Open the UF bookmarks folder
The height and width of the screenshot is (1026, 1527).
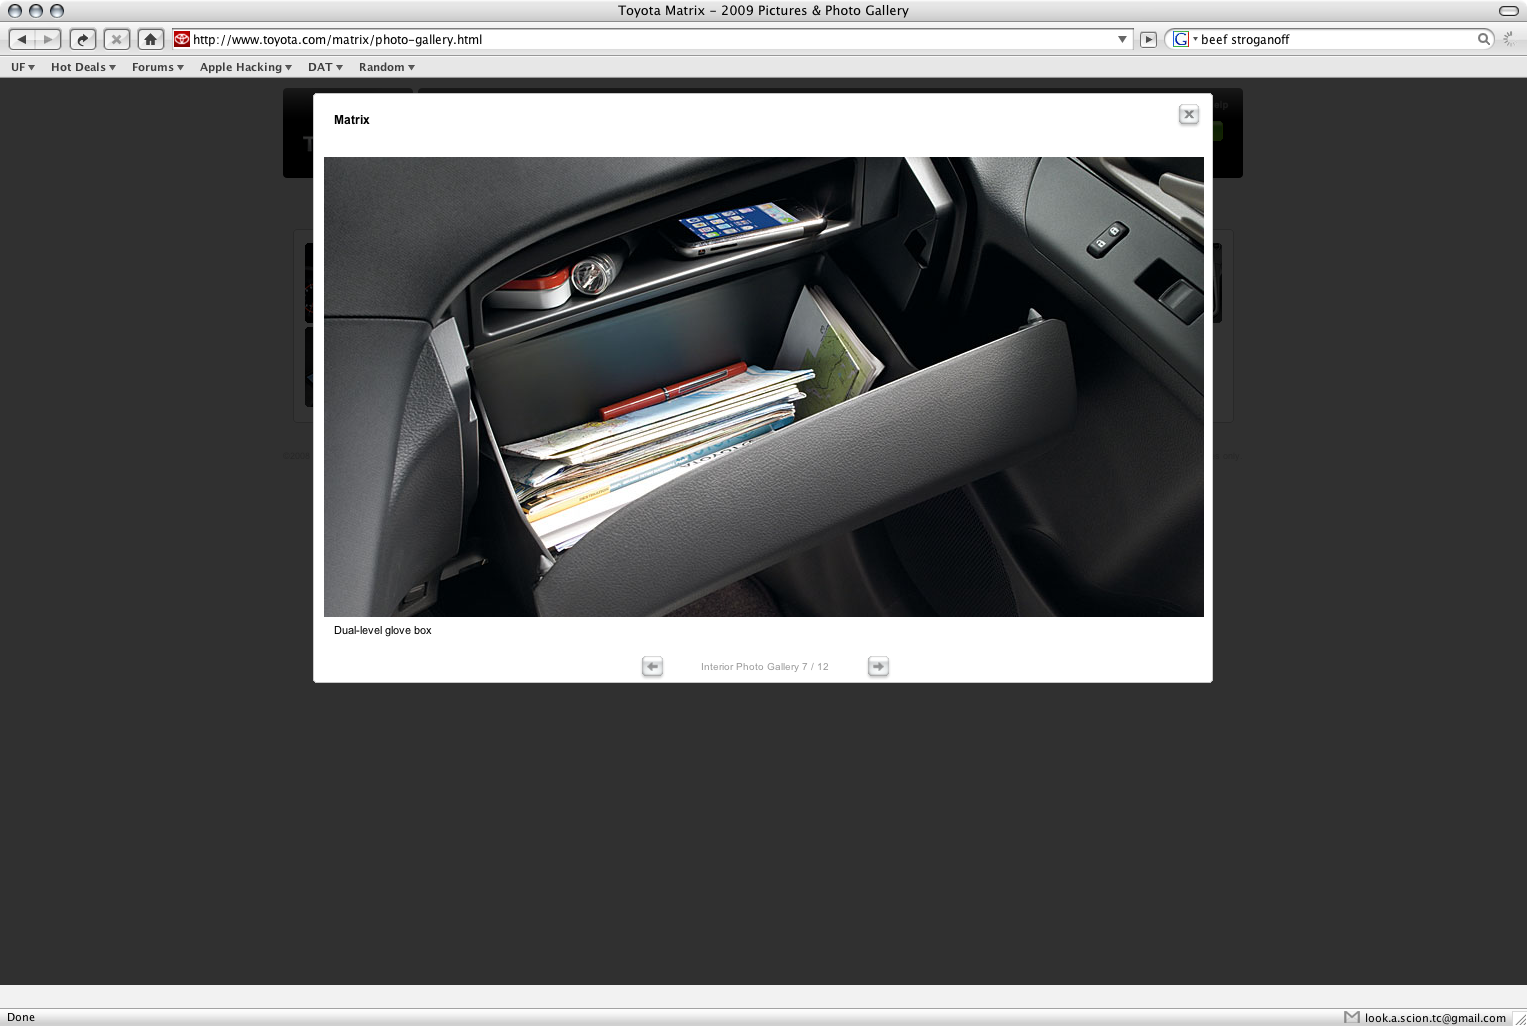(23, 67)
